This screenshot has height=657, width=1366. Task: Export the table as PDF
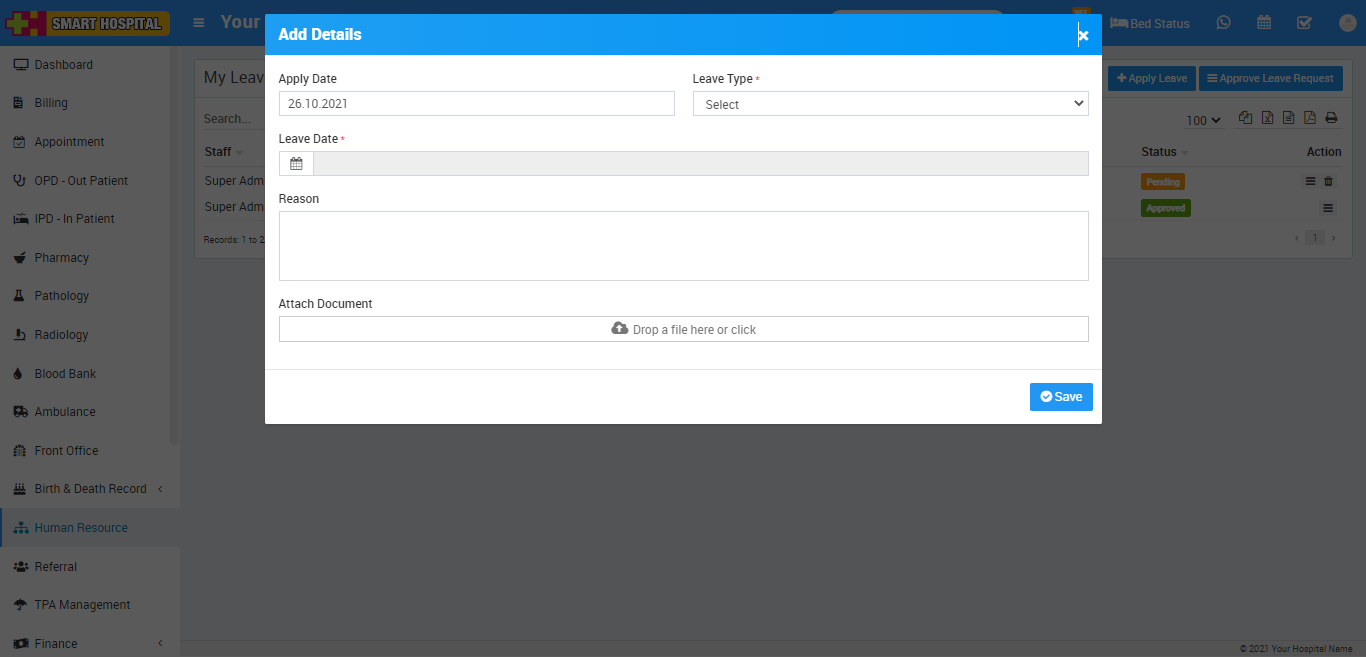click(x=1310, y=118)
